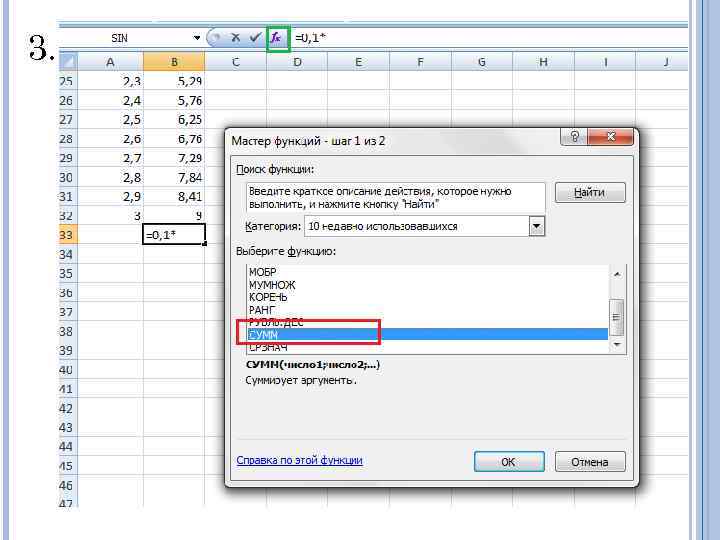Select row 40 header
Screen dimensions: 720x540
tap(68, 370)
